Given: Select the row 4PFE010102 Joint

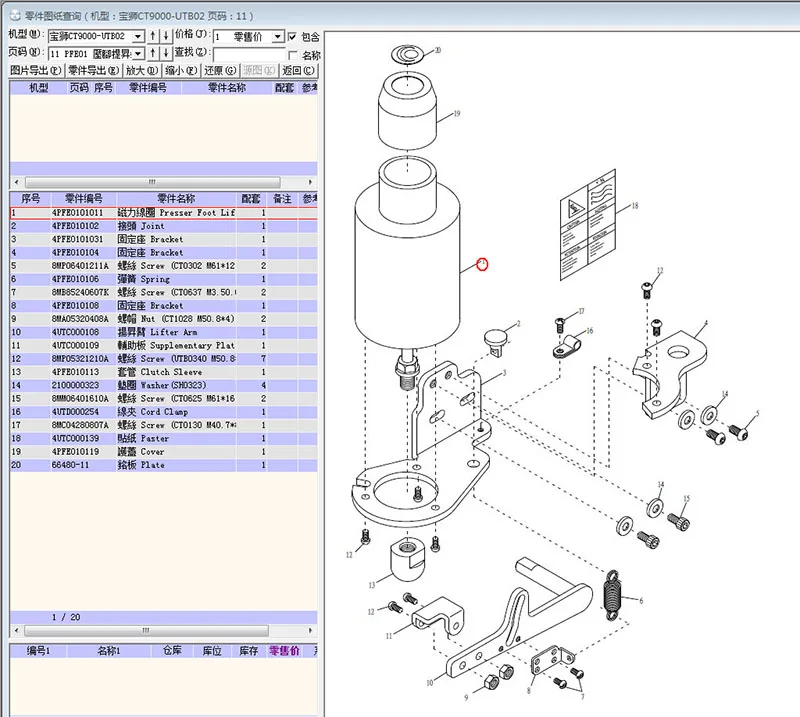Looking at the screenshot, I should click(x=163, y=226).
